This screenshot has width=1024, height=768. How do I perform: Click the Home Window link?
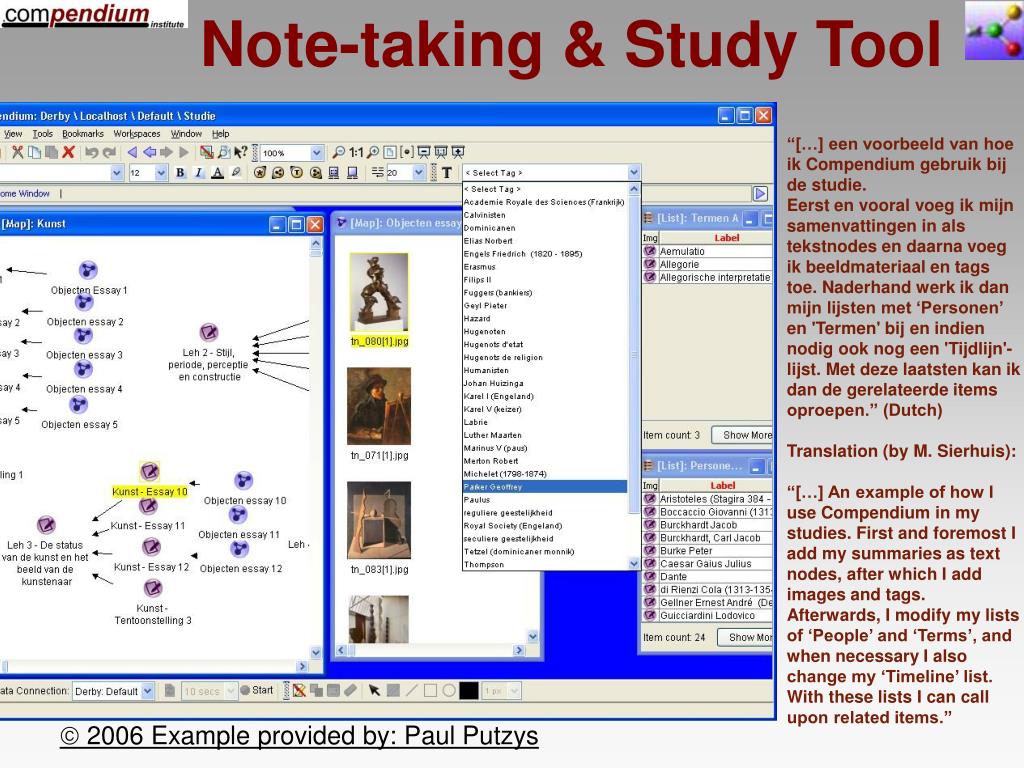(25, 193)
